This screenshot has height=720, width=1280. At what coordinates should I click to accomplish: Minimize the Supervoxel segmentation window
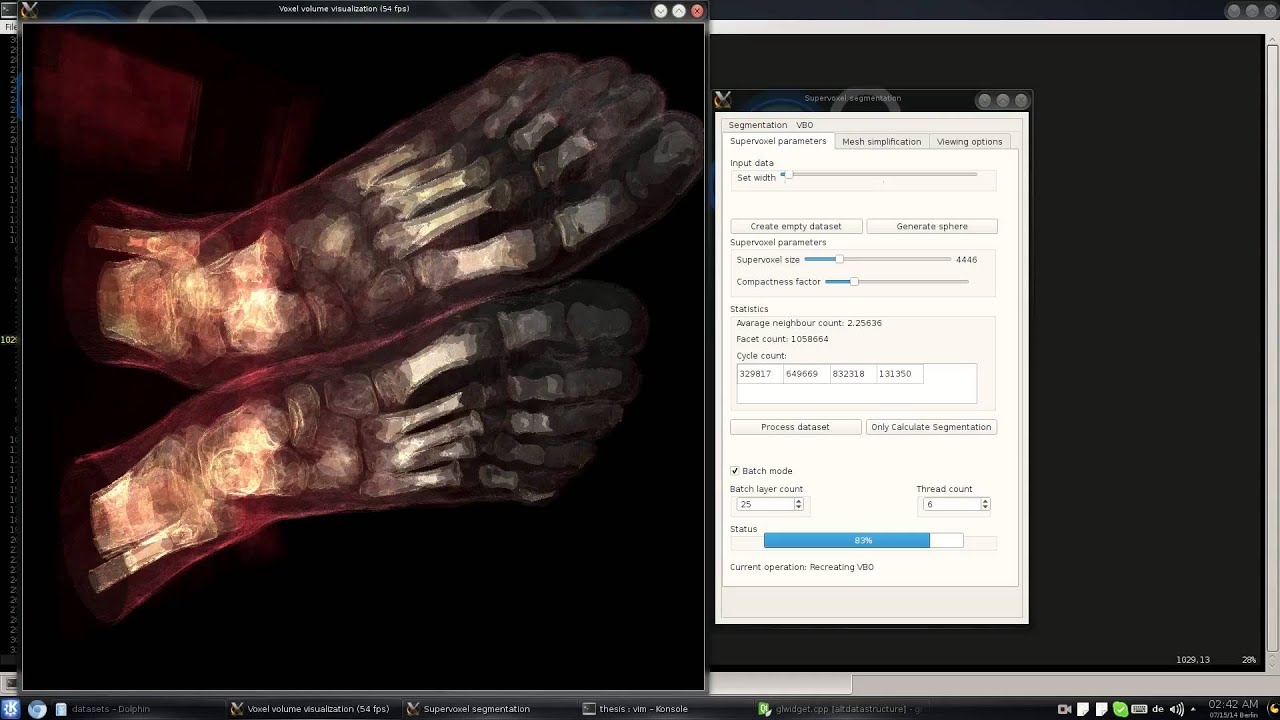pyautogui.click(x=985, y=100)
